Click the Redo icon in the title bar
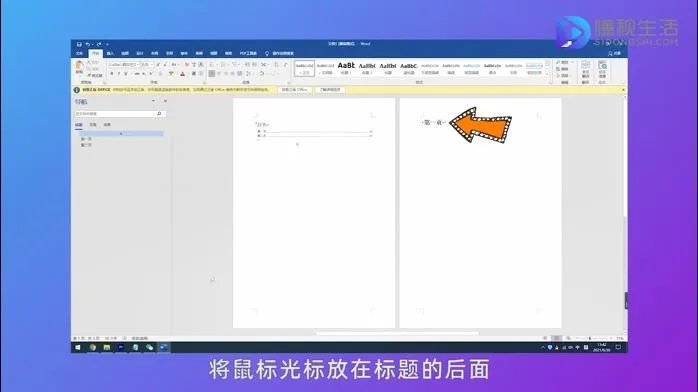This screenshot has width=698, height=392. [99, 44]
